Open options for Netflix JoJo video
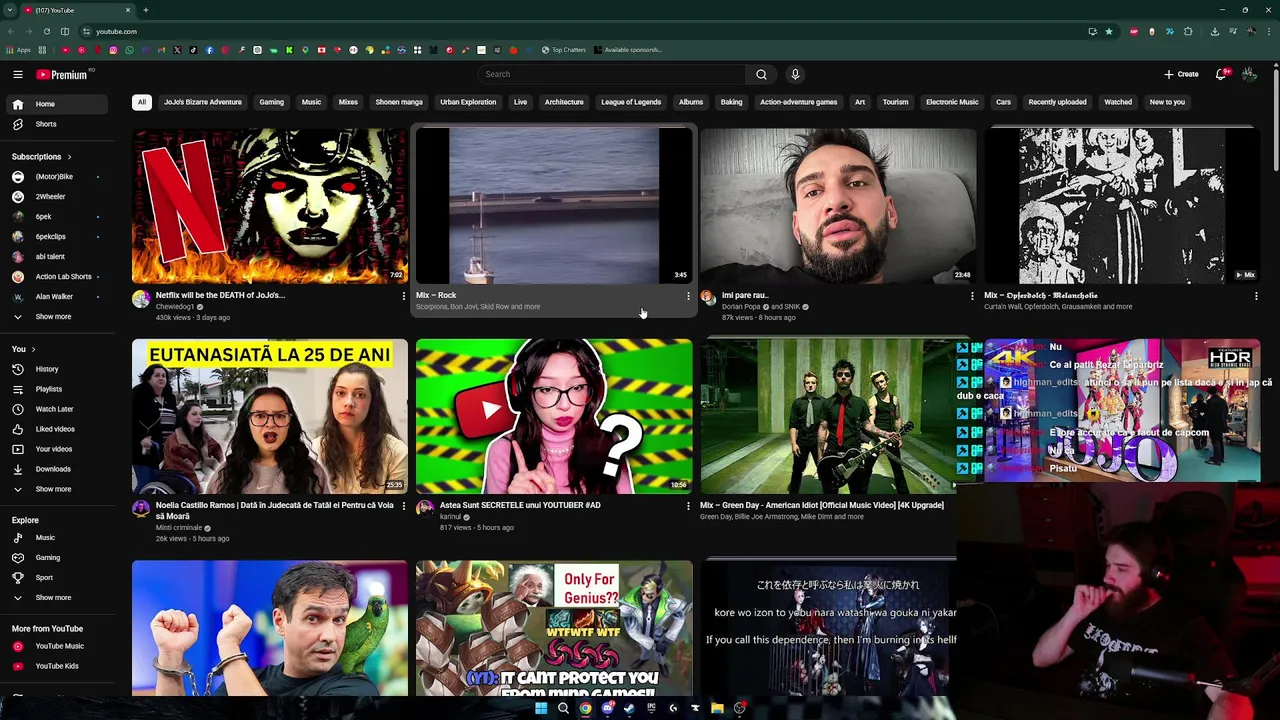This screenshot has height=720, width=1280. click(404, 296)
